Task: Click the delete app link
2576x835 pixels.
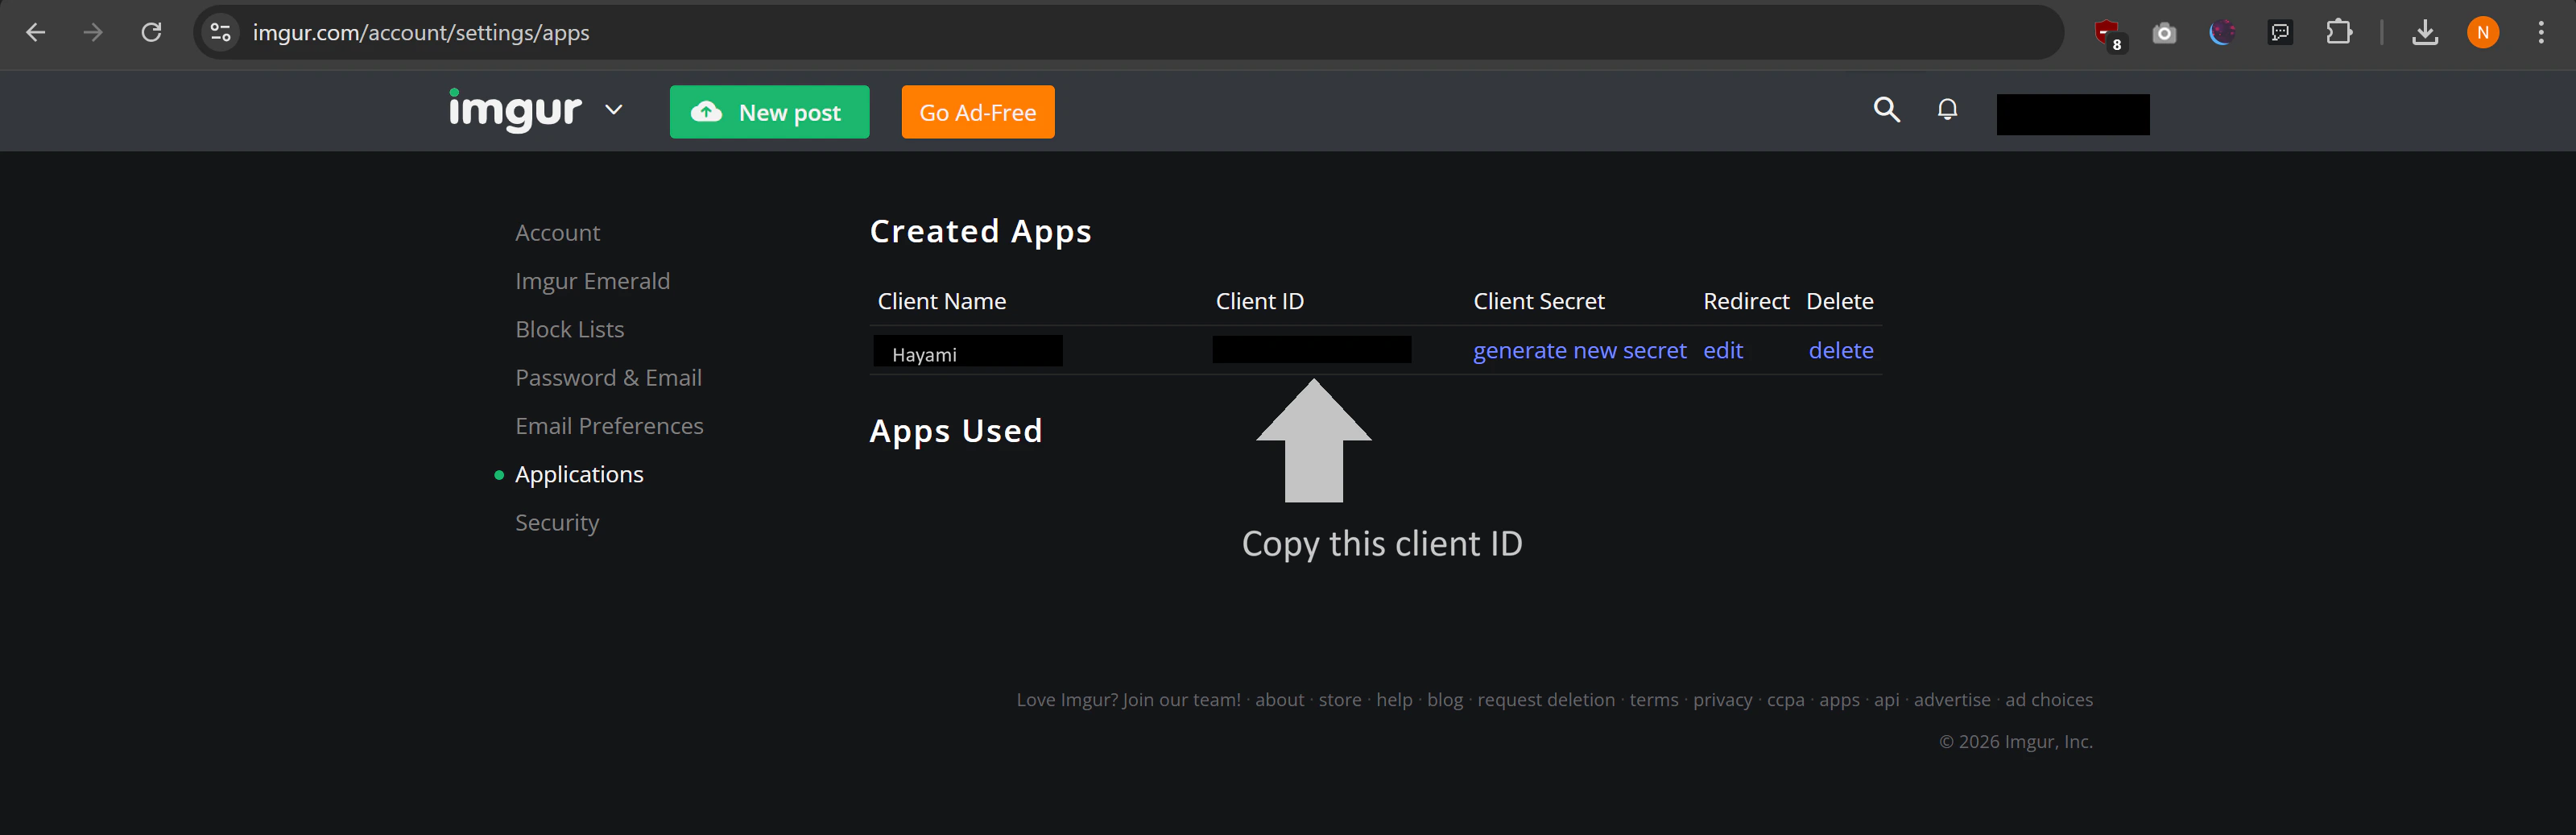Action: point(1840,351)
